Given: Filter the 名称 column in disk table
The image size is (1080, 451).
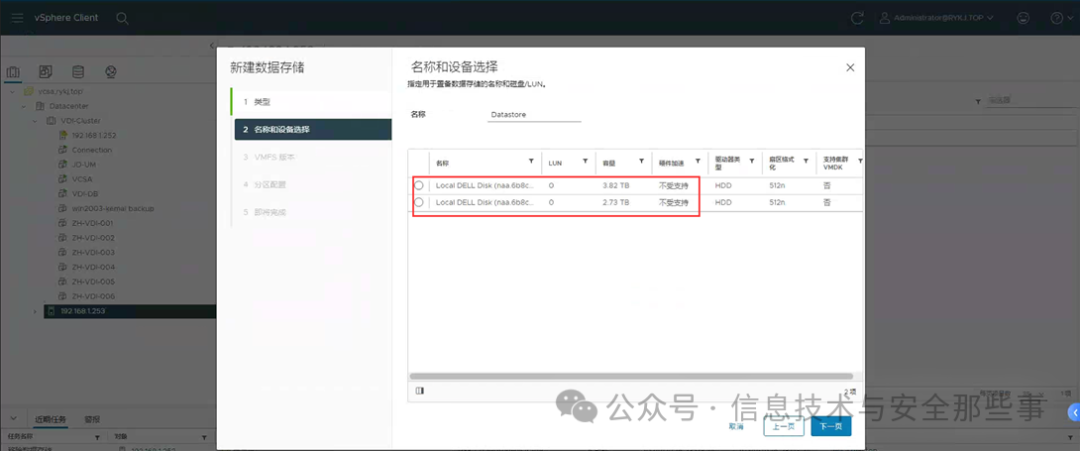Looking at the screenshot, I should click(531, 161).
